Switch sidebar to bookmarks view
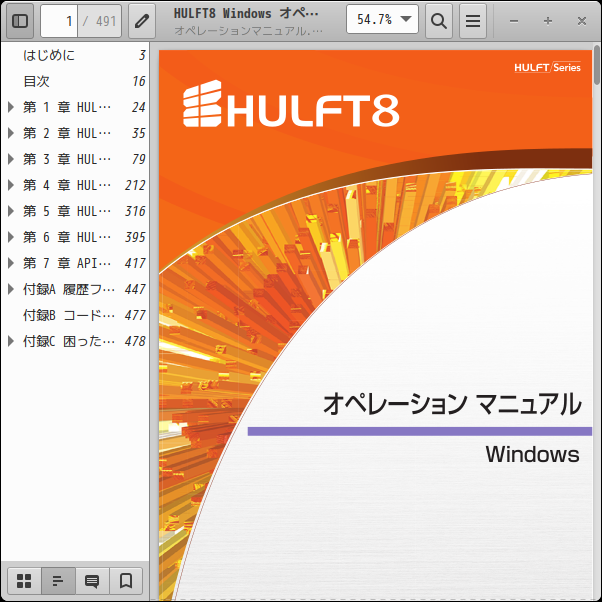 (x=126, y=581)
